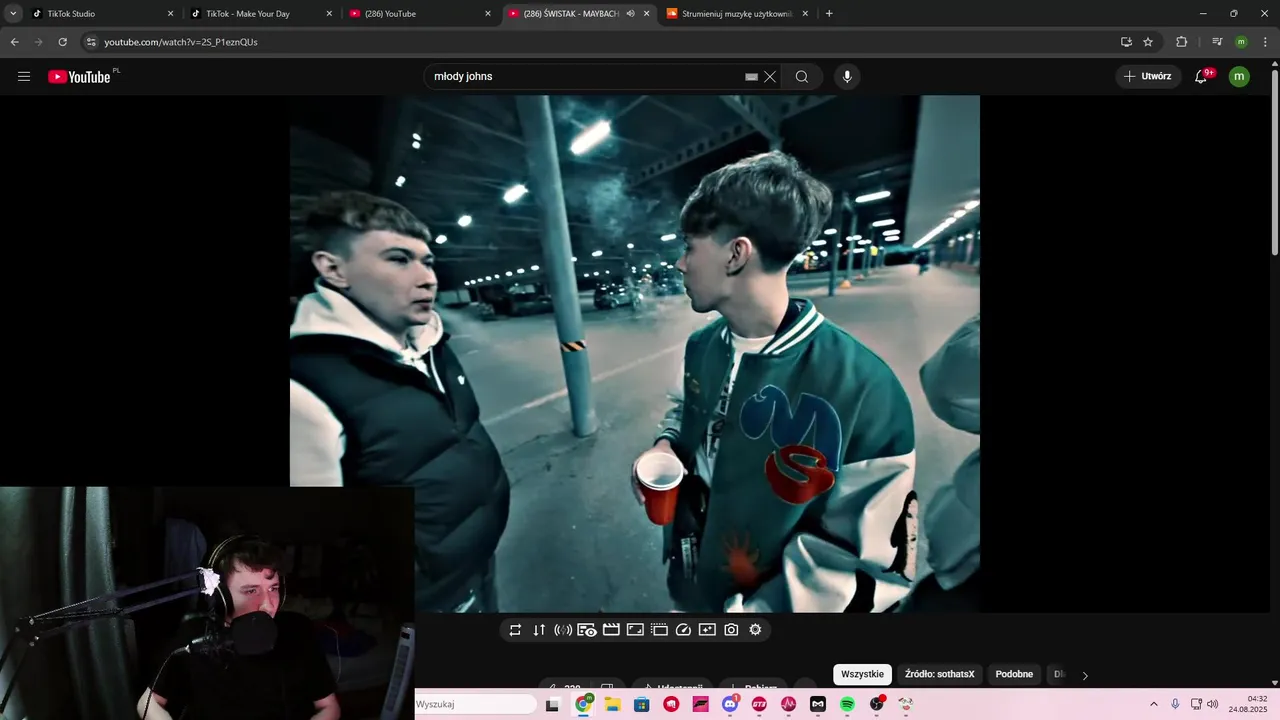Switch to the 'Strumieniuj muzykę' tab
1280x720 pixels.
735,14
